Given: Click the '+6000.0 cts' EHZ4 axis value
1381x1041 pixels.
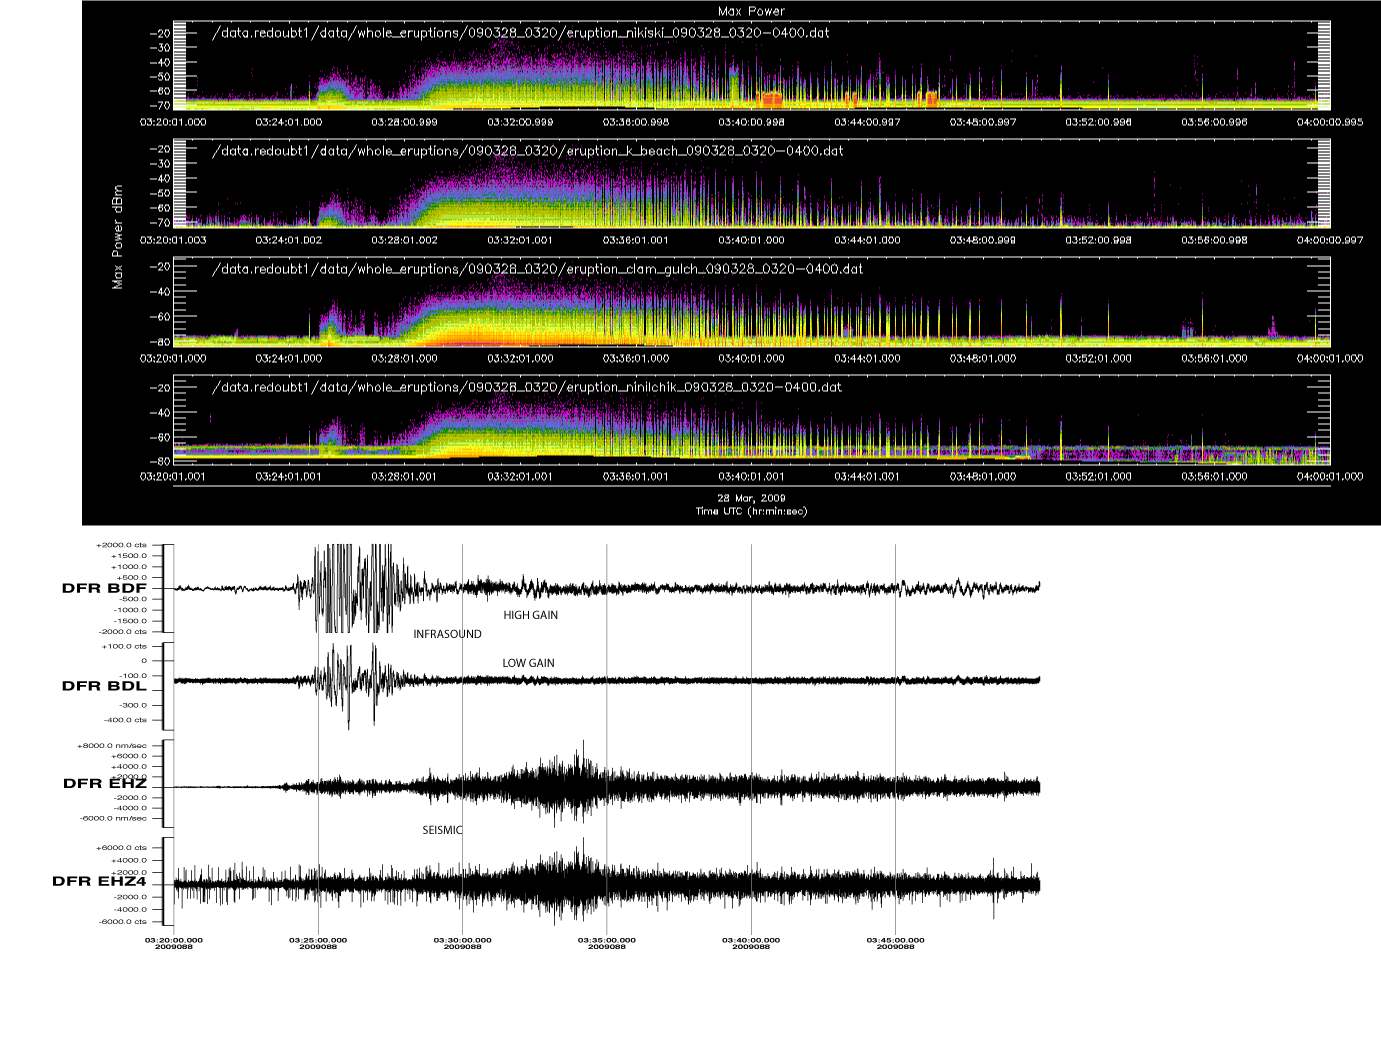Looking at the screenshot, I should pos(121,848).
